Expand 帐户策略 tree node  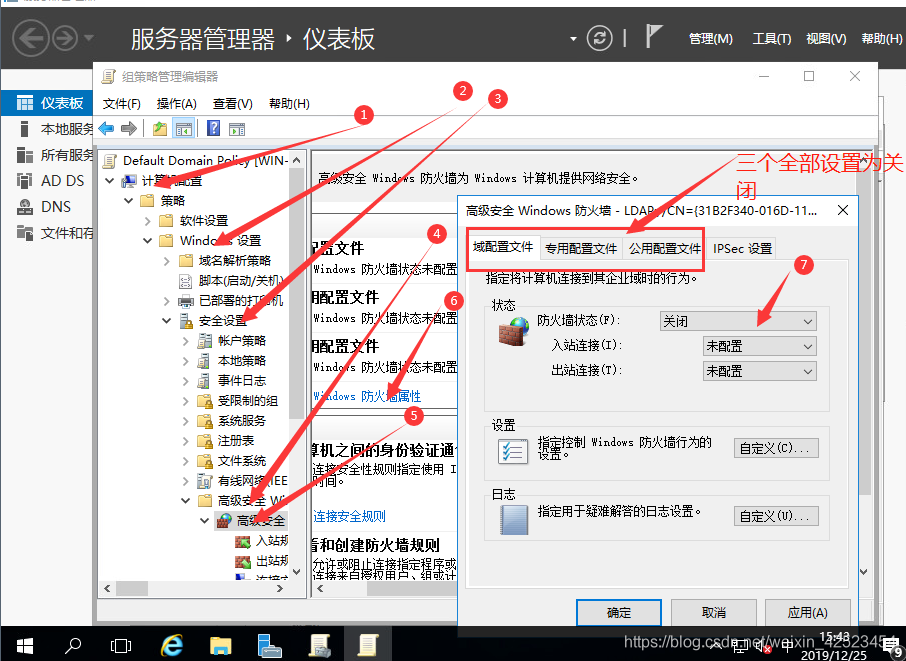pos(185,341)
